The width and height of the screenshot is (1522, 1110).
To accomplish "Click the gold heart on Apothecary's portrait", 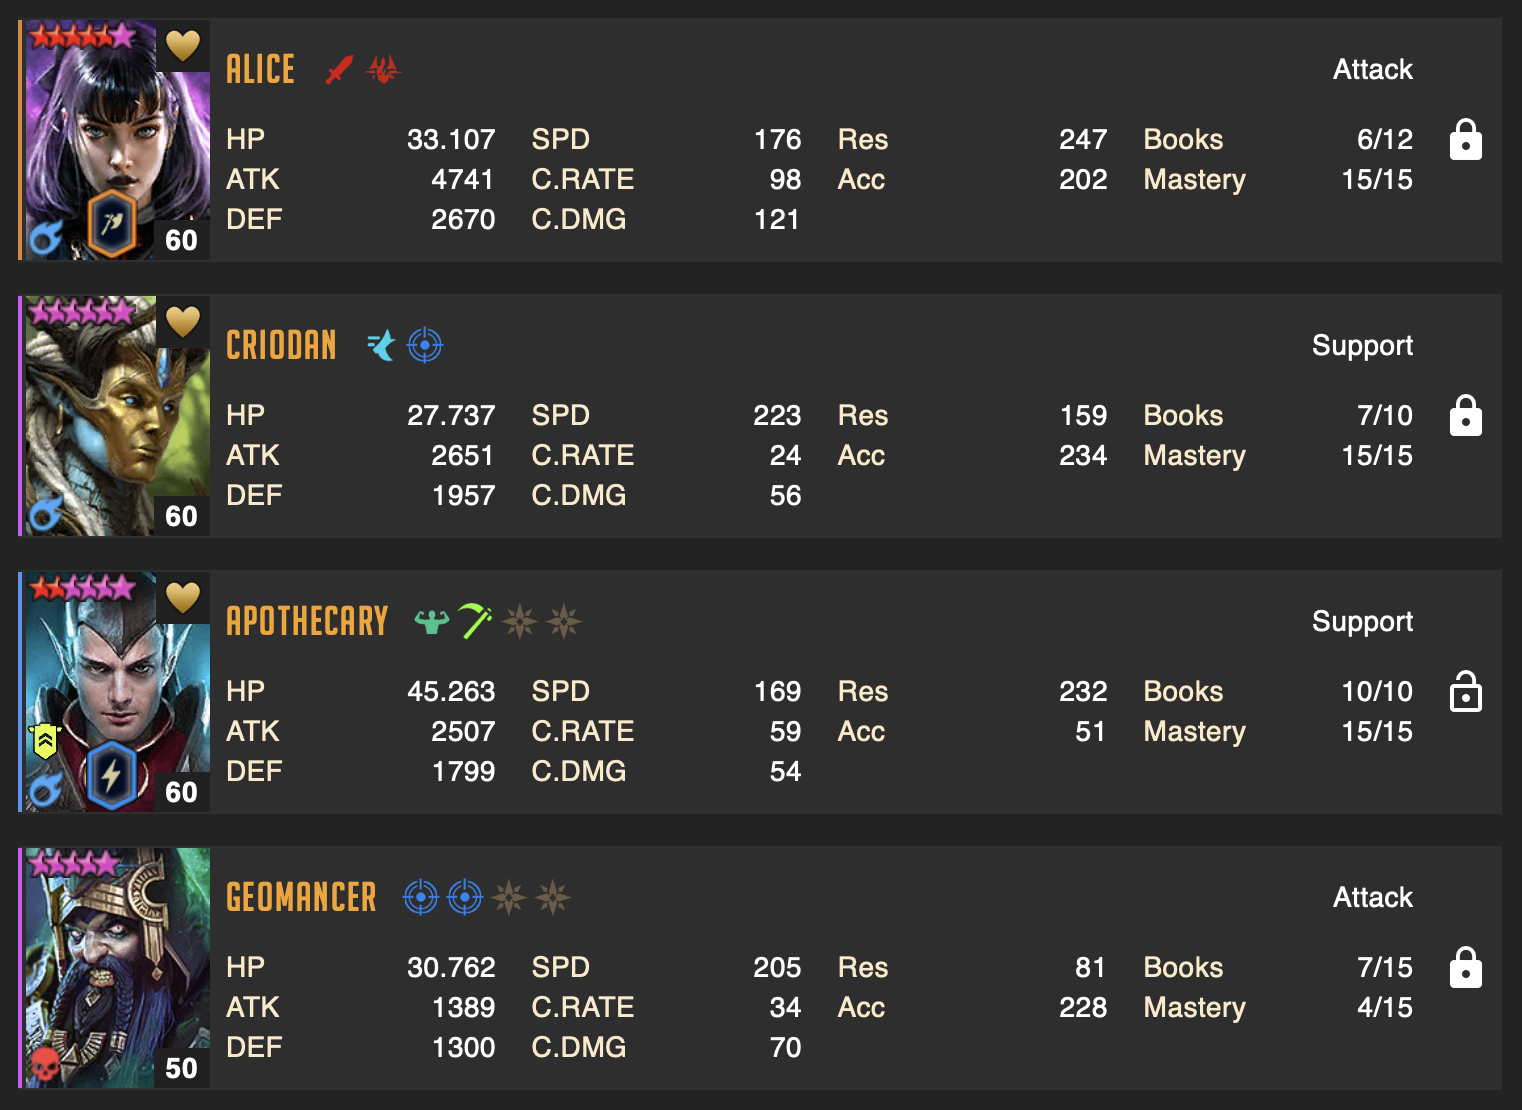I will click(183, 597).
